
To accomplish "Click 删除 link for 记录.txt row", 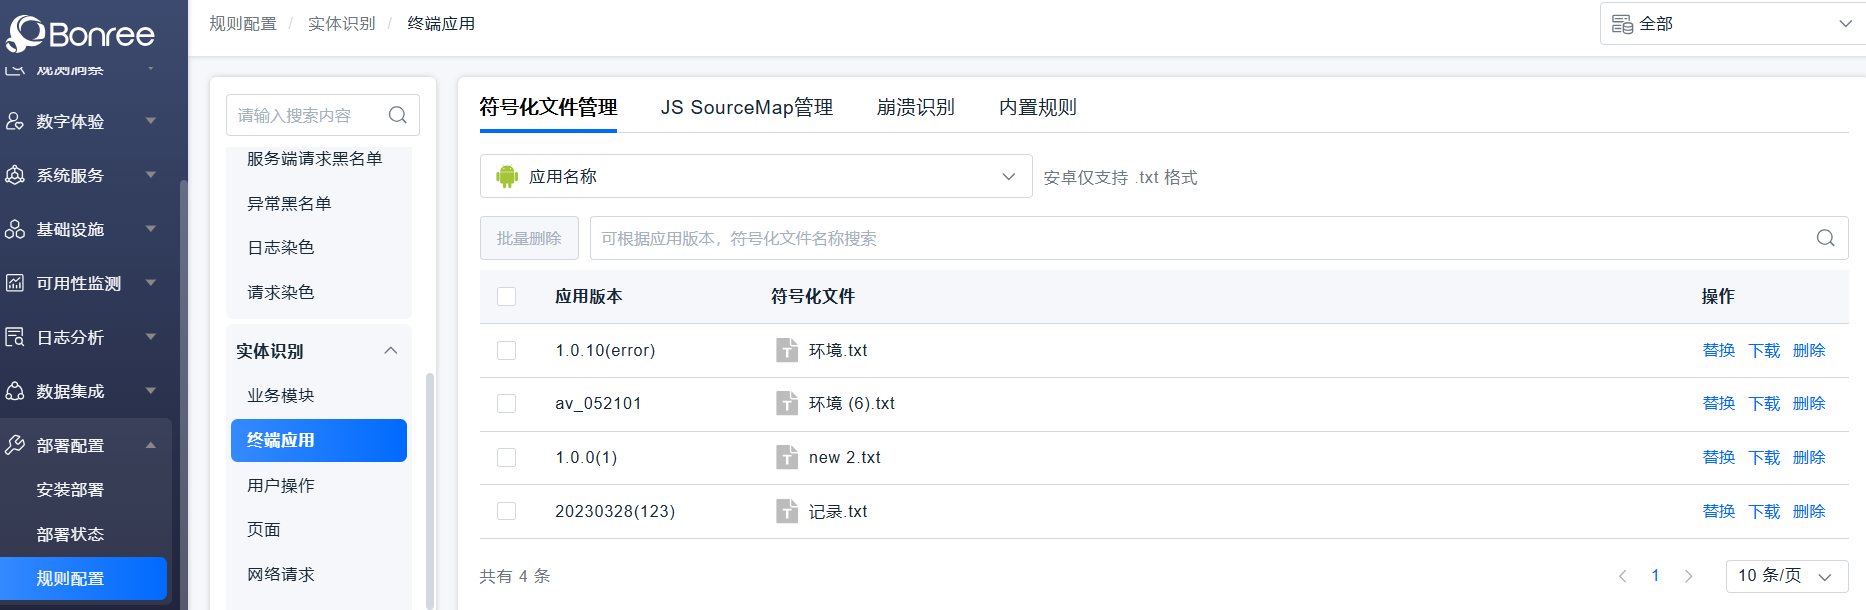I will point(1809,511).
